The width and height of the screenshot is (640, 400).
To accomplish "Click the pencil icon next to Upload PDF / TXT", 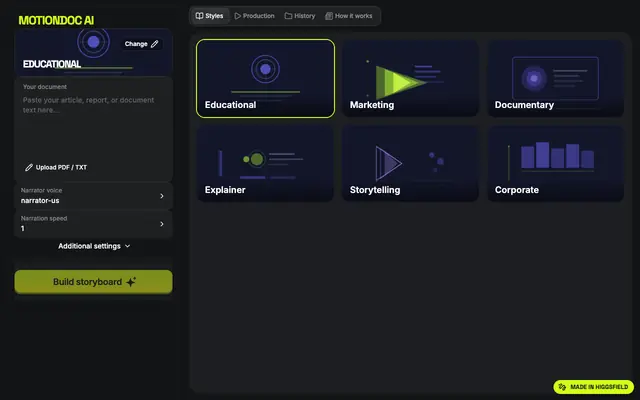I will click(x=29, y=167).
